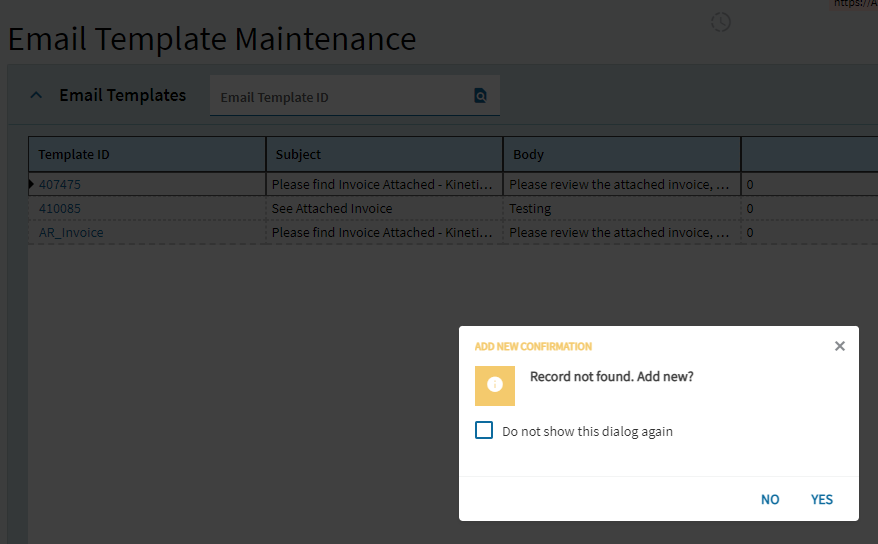Screen dimensions: 878x544
Task: Enable 'Do not show this dialog again'
Action: [484, 430]
